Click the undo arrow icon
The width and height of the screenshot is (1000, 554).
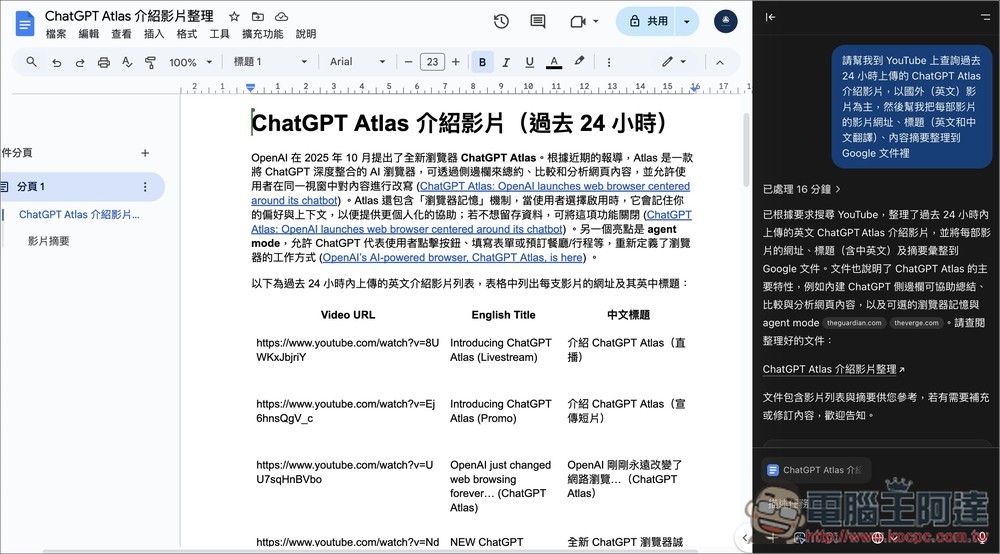coord(55,62)
